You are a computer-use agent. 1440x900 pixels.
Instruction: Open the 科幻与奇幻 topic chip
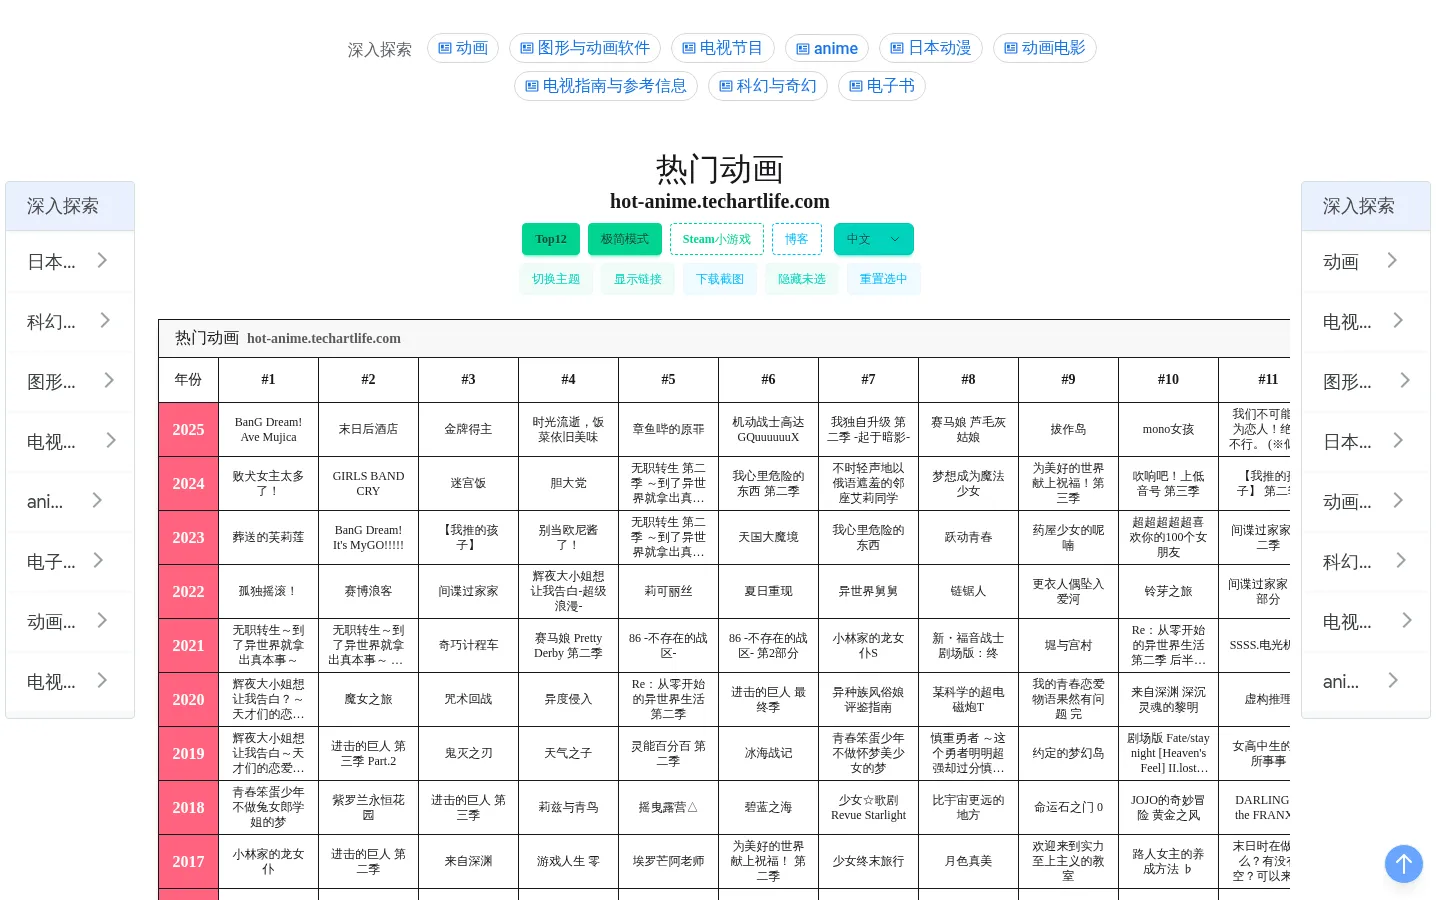tap(768, 86)
